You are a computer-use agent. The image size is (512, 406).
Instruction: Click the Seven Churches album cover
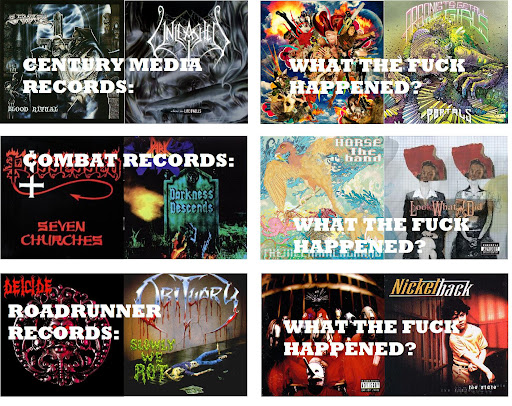pyautogui.click(x=62, y=197)
